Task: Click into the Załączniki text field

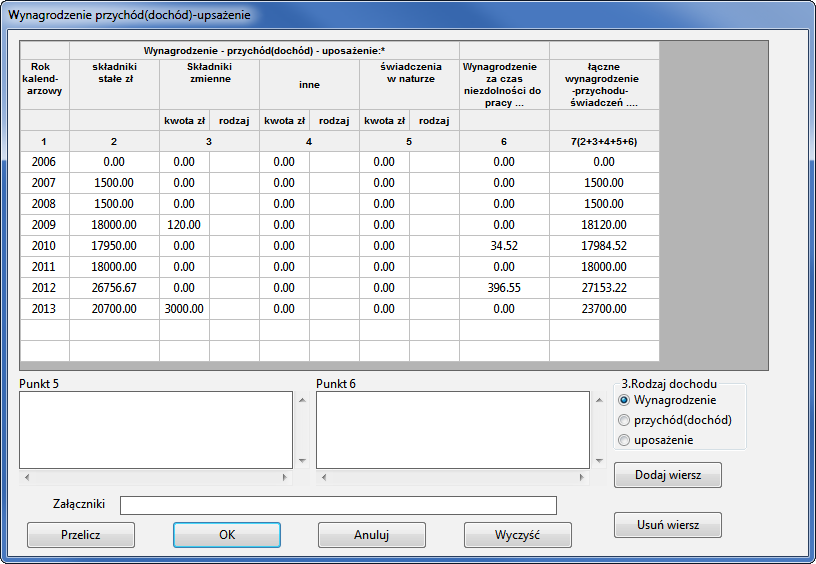Action: pyautogui.click(x=338, y=505)
